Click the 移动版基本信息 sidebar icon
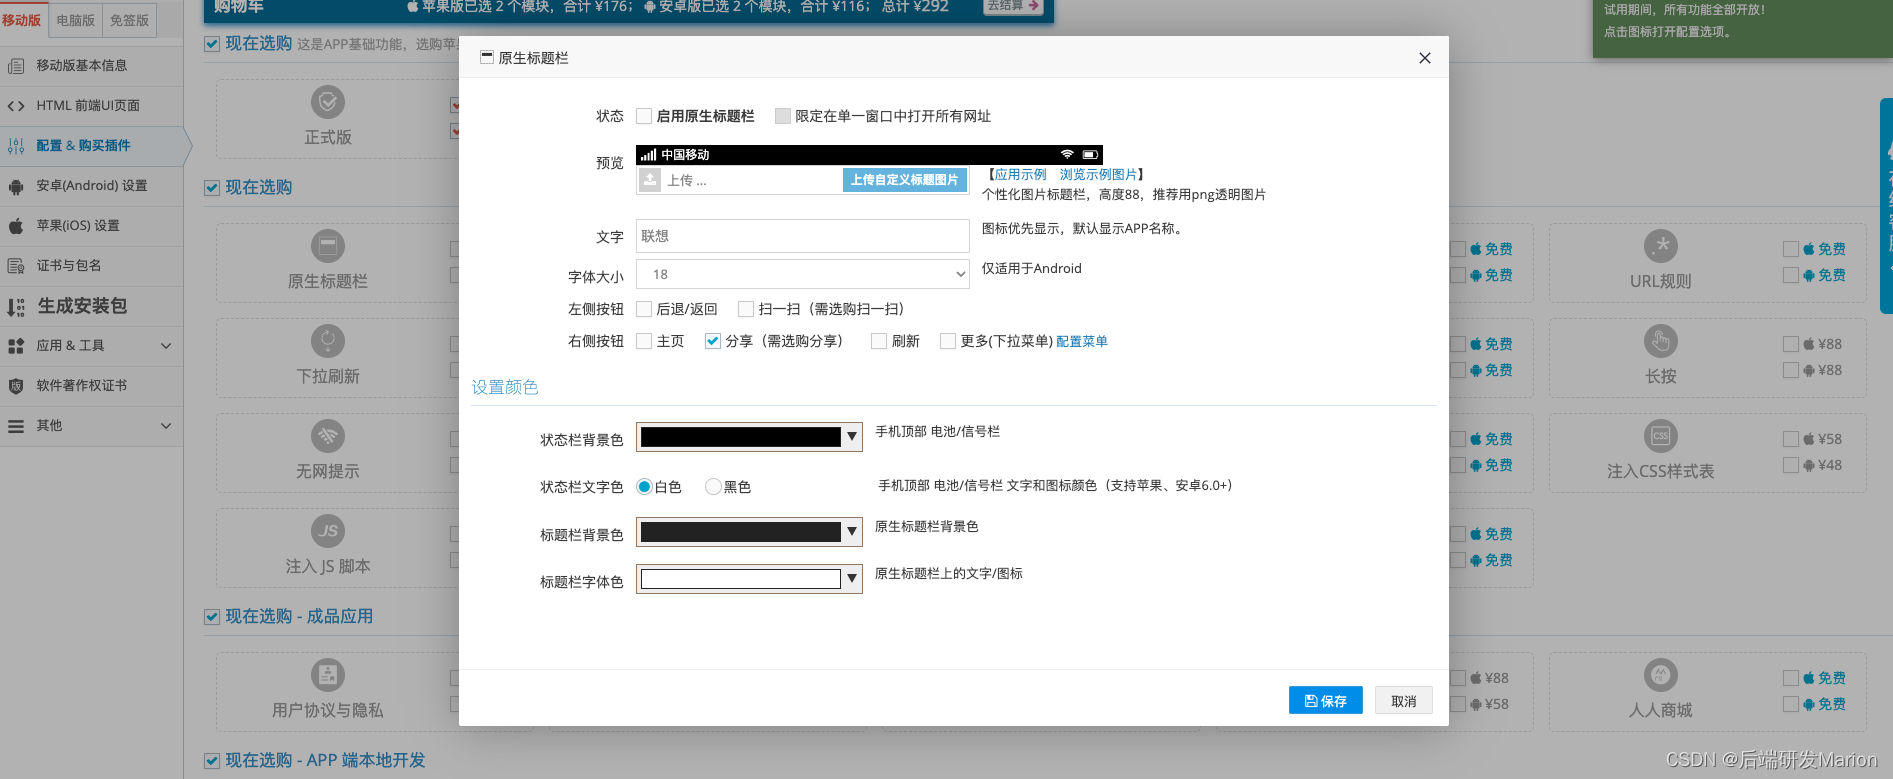The width and height of the screenshot is (1893, 779). (x=16, y=66)
